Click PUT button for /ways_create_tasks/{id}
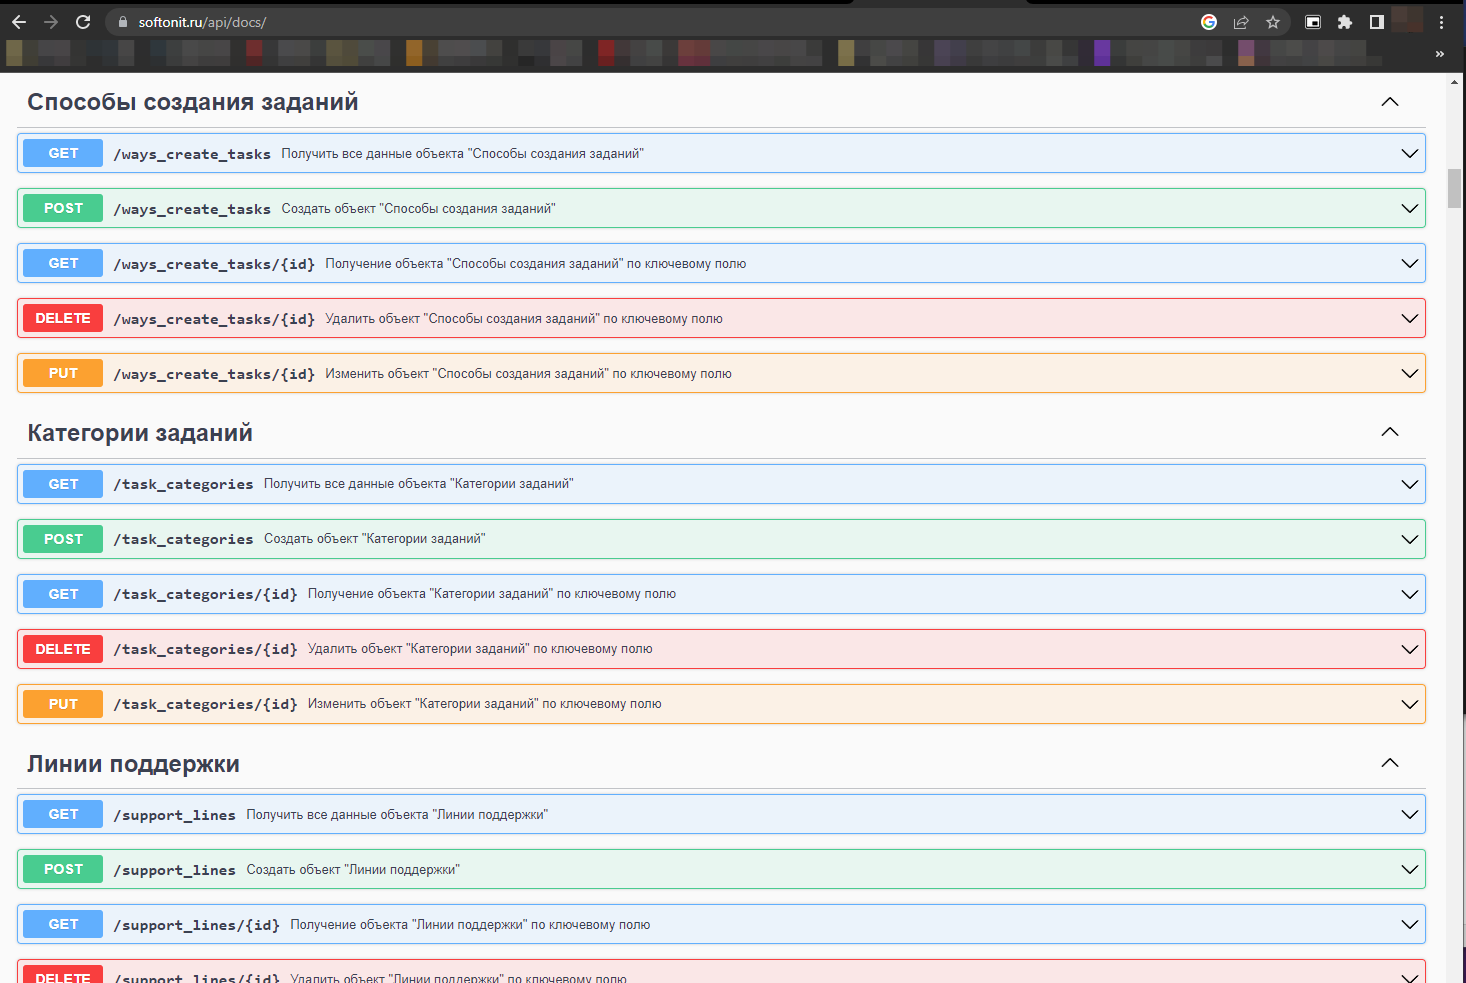This screenshot has height=983, width=1466. tap(63, 373)
